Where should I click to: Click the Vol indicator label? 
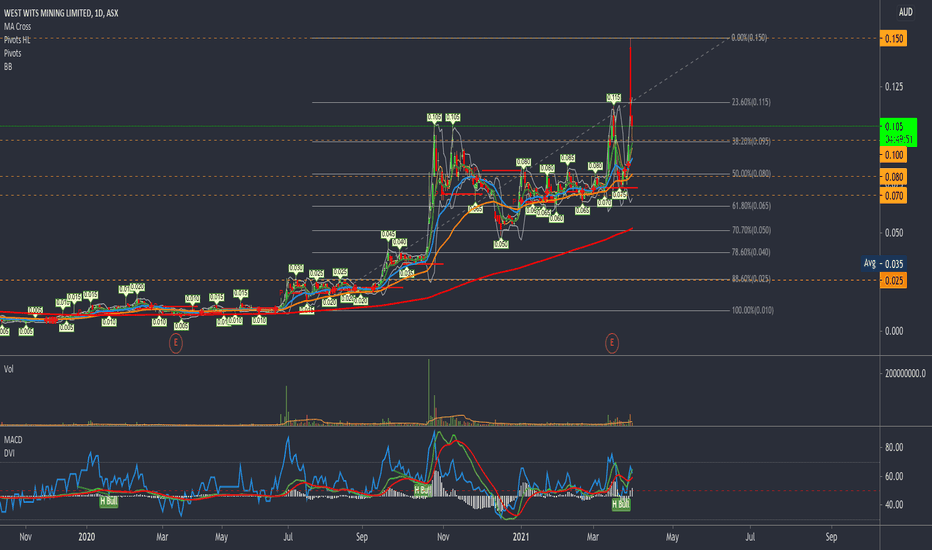[x=8, y=369]
